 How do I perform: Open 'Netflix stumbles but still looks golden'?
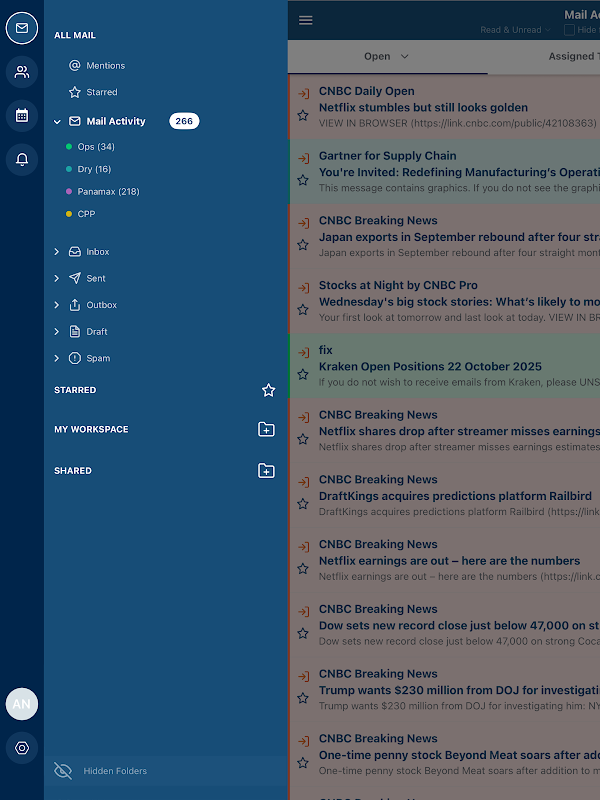point(423,108)
